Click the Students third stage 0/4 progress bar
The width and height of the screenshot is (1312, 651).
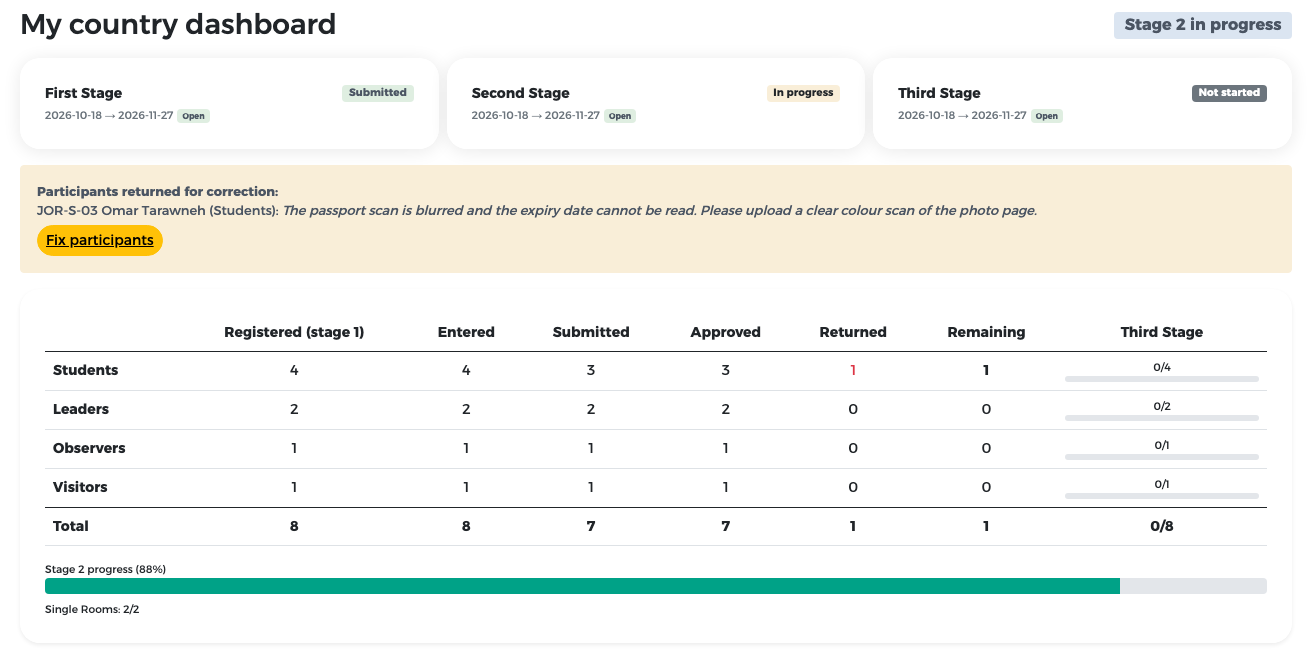click(x=1162, y=379)
